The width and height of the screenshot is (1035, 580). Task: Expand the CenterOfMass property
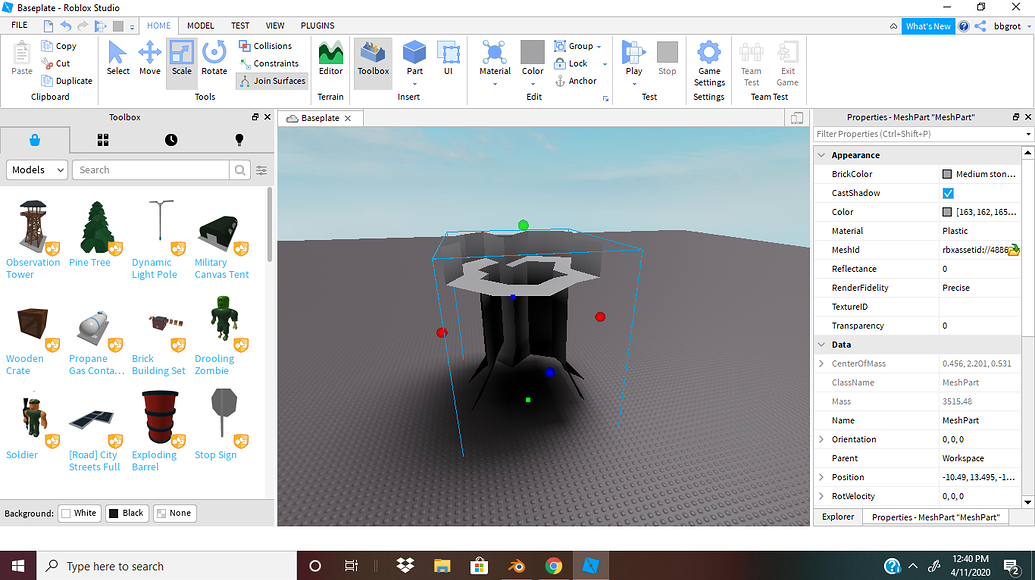point(822,364)
